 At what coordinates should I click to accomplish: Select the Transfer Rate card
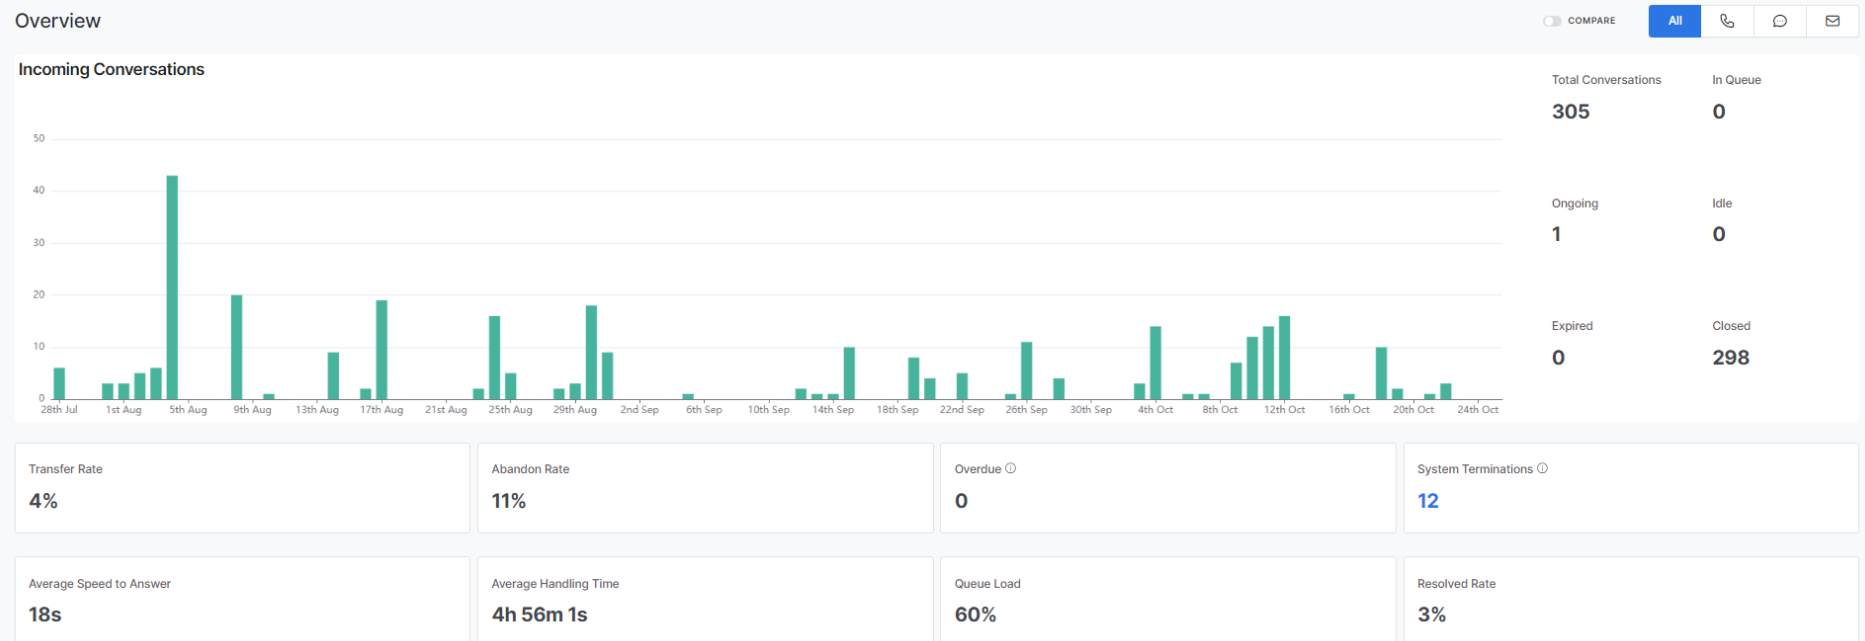click(x=242, y=488)
